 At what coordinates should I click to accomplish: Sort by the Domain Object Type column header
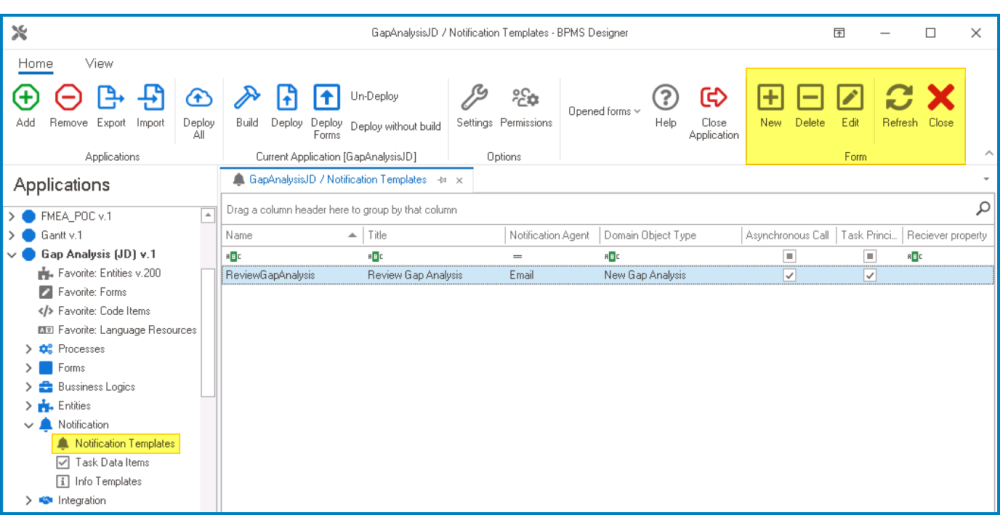click(x=670, y=235)
